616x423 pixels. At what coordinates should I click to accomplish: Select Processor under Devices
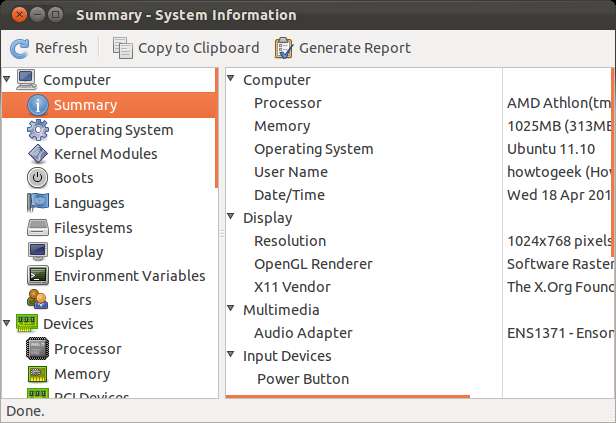click(87, 349)
